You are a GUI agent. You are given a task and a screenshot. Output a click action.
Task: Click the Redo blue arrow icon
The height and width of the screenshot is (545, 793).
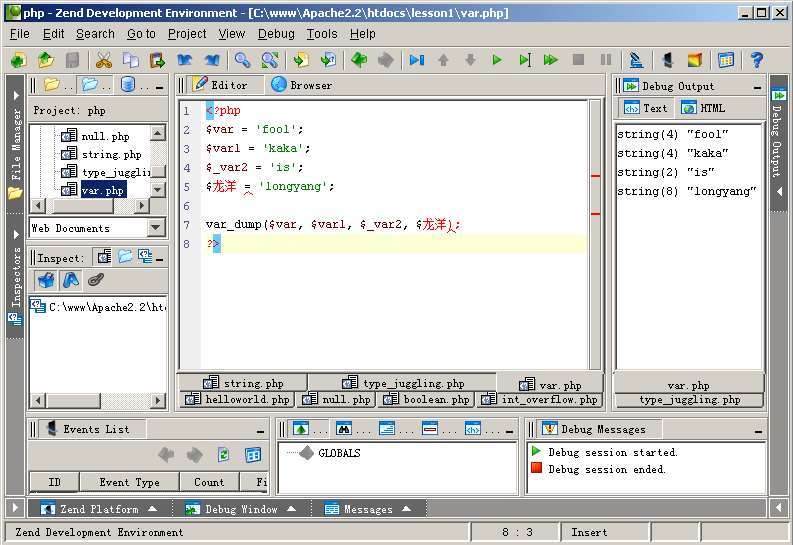[212, 60]
